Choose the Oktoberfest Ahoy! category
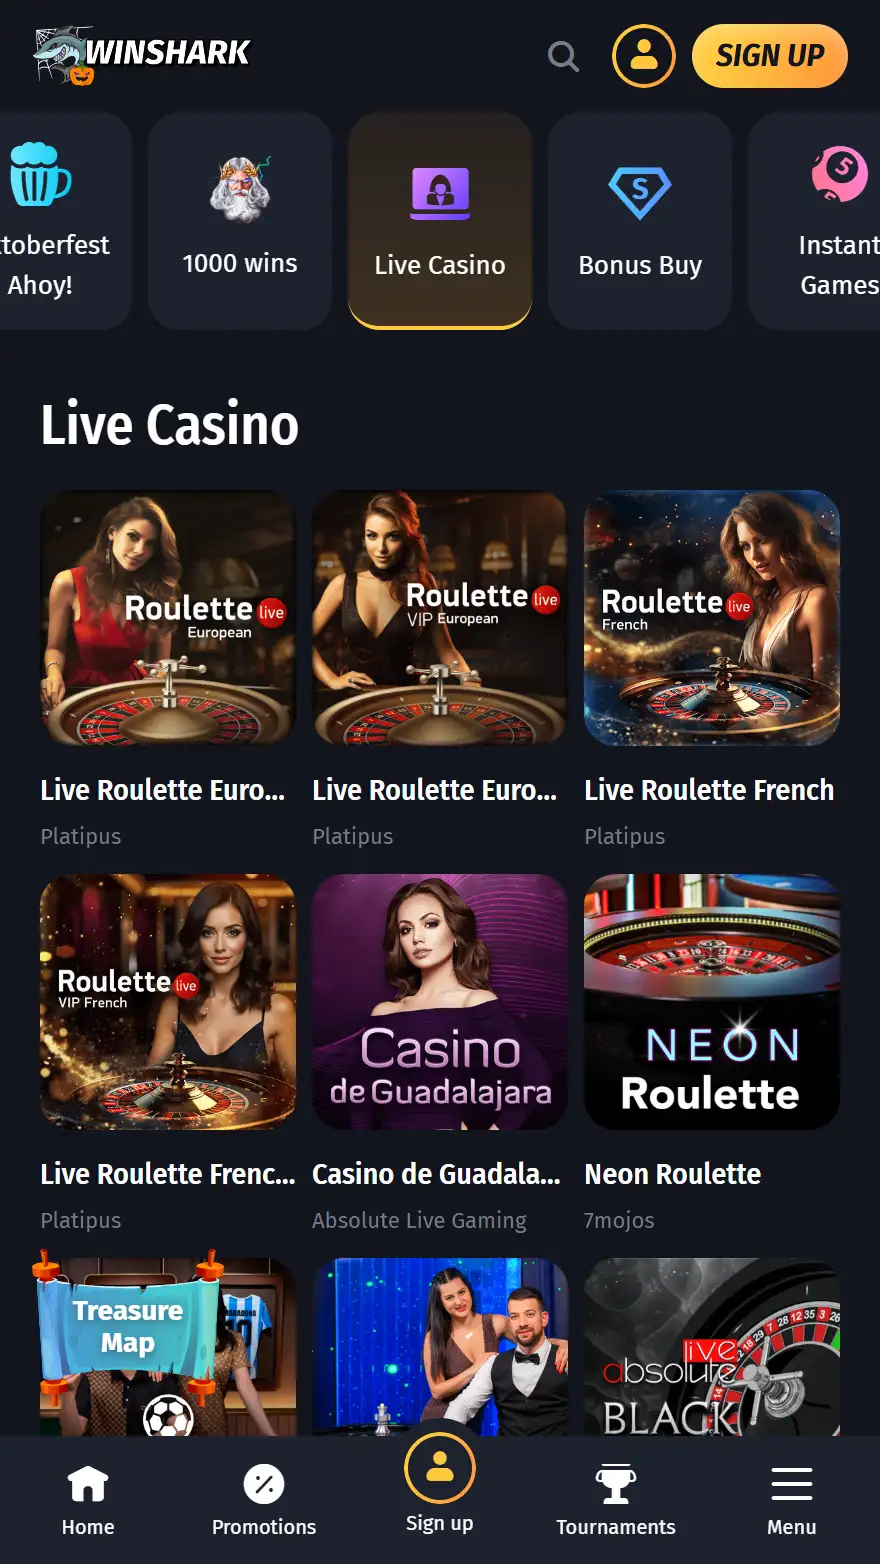Viewport: 880px width, 1564px height. tap(66, 221)
